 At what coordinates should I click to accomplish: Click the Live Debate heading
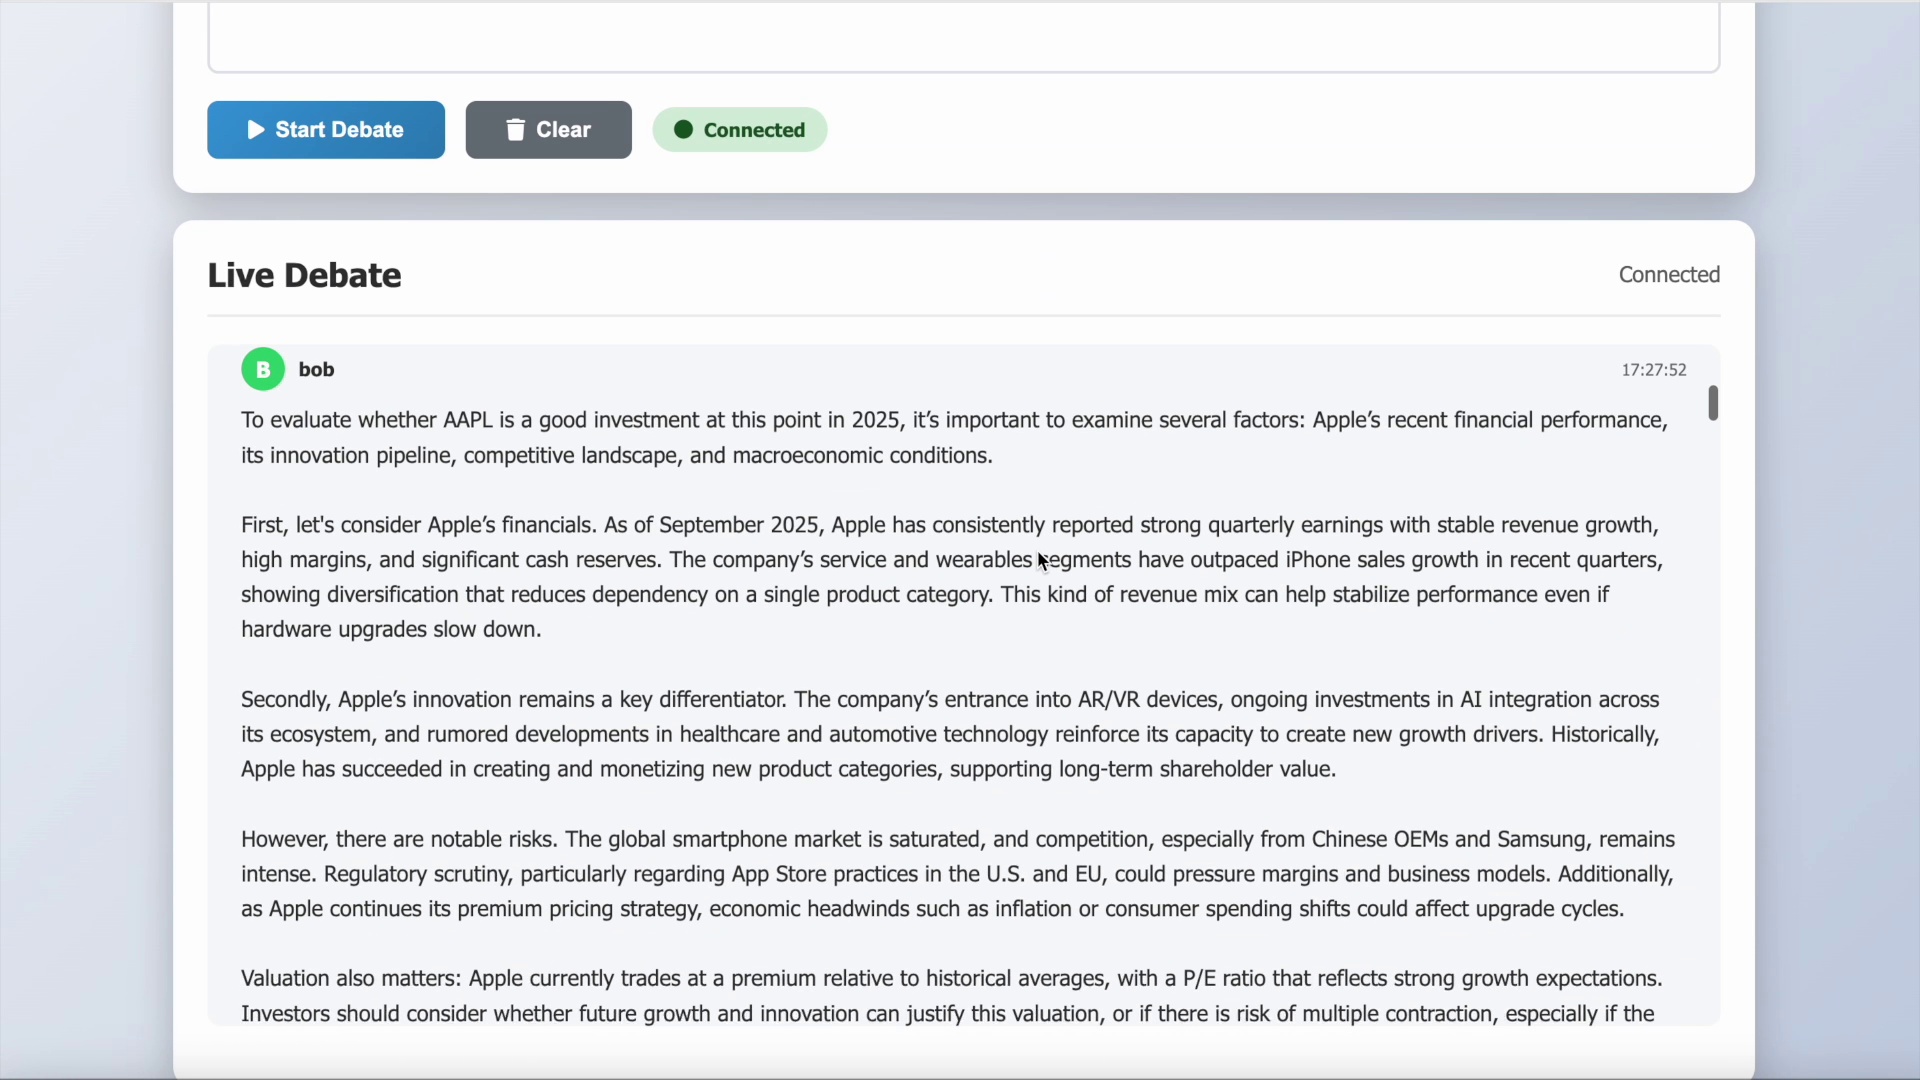[x=304, y=276]
